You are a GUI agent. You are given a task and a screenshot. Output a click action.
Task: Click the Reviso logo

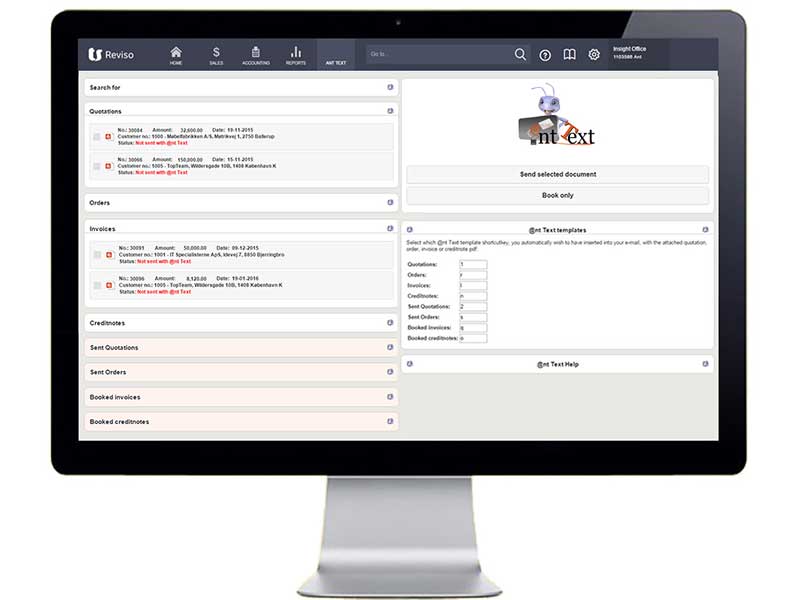111,55
